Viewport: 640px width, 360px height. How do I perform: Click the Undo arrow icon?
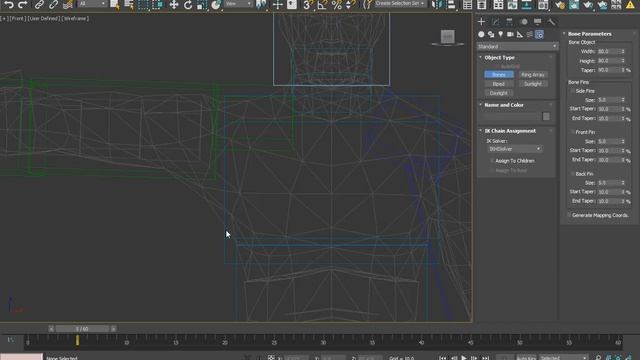pos(9,4)
